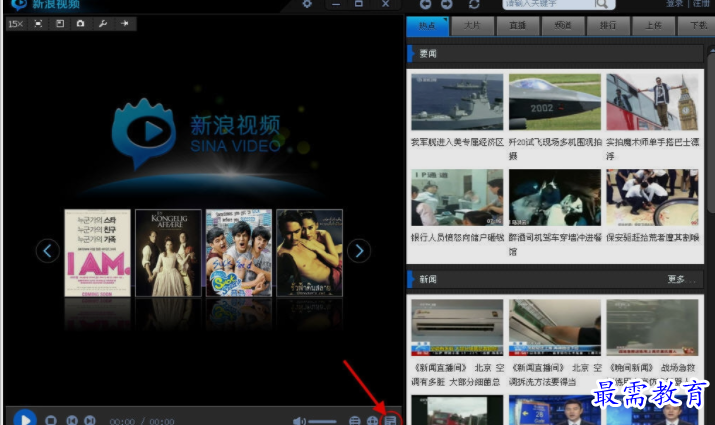Mute audio with the speaker icon
Viewport: 715px width, 425px height.
[x=298, y=421]
